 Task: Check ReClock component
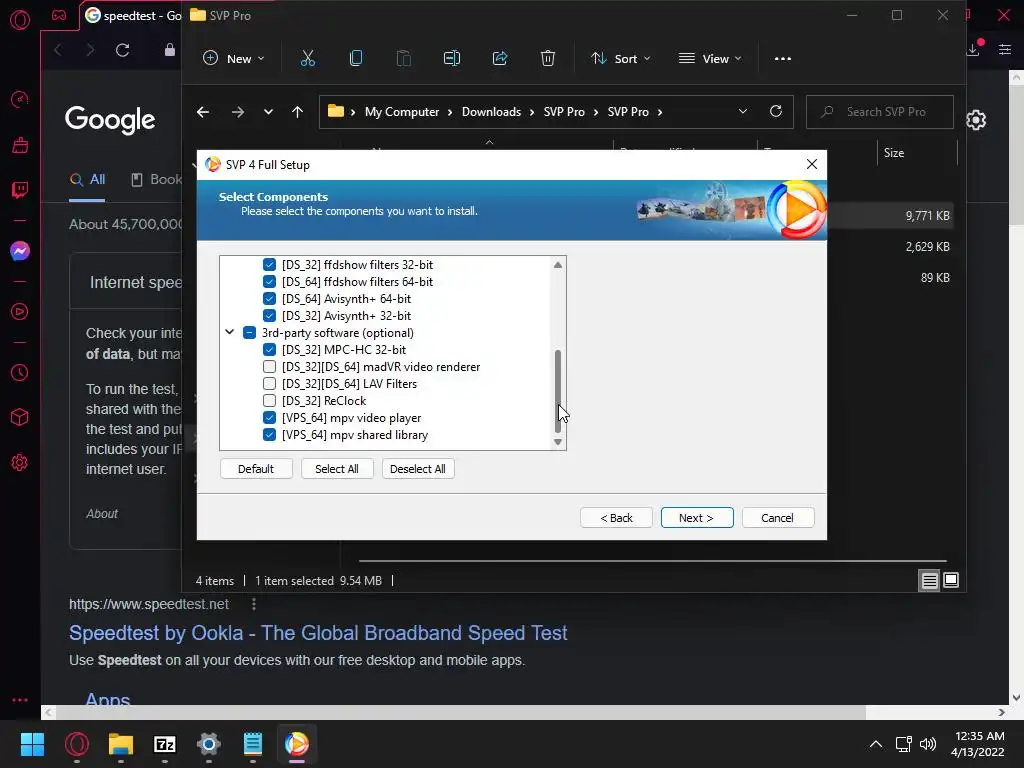pyautogui.click(x=269, y=400)
